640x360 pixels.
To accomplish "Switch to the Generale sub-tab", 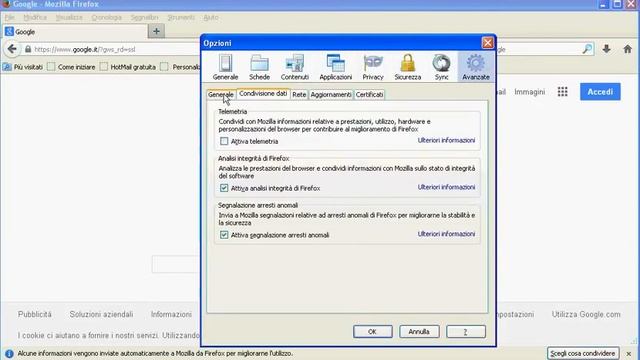I will [221, 95].
